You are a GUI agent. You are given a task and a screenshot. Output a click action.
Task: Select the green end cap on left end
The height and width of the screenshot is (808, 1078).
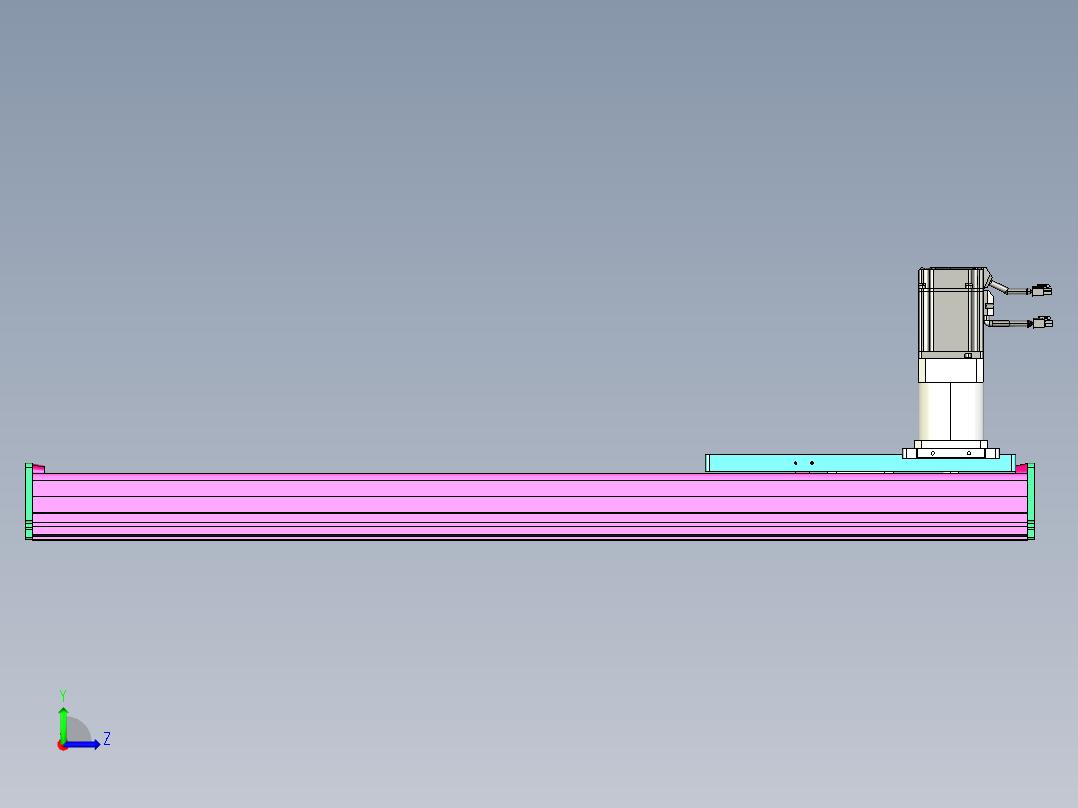(x=29, y=501)
